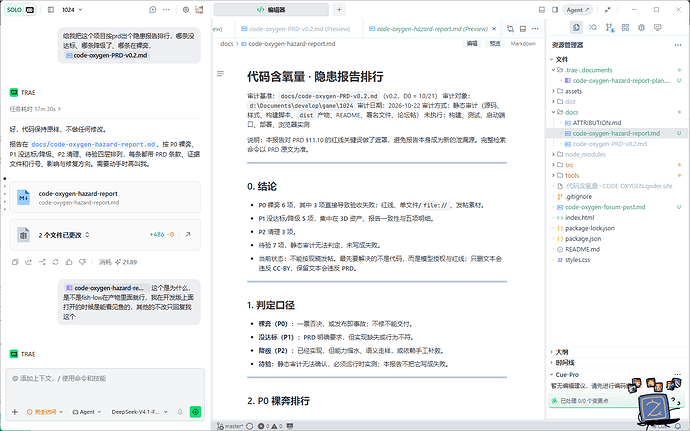Expand the src folder
690x431 pixels.
pos(569,165)
